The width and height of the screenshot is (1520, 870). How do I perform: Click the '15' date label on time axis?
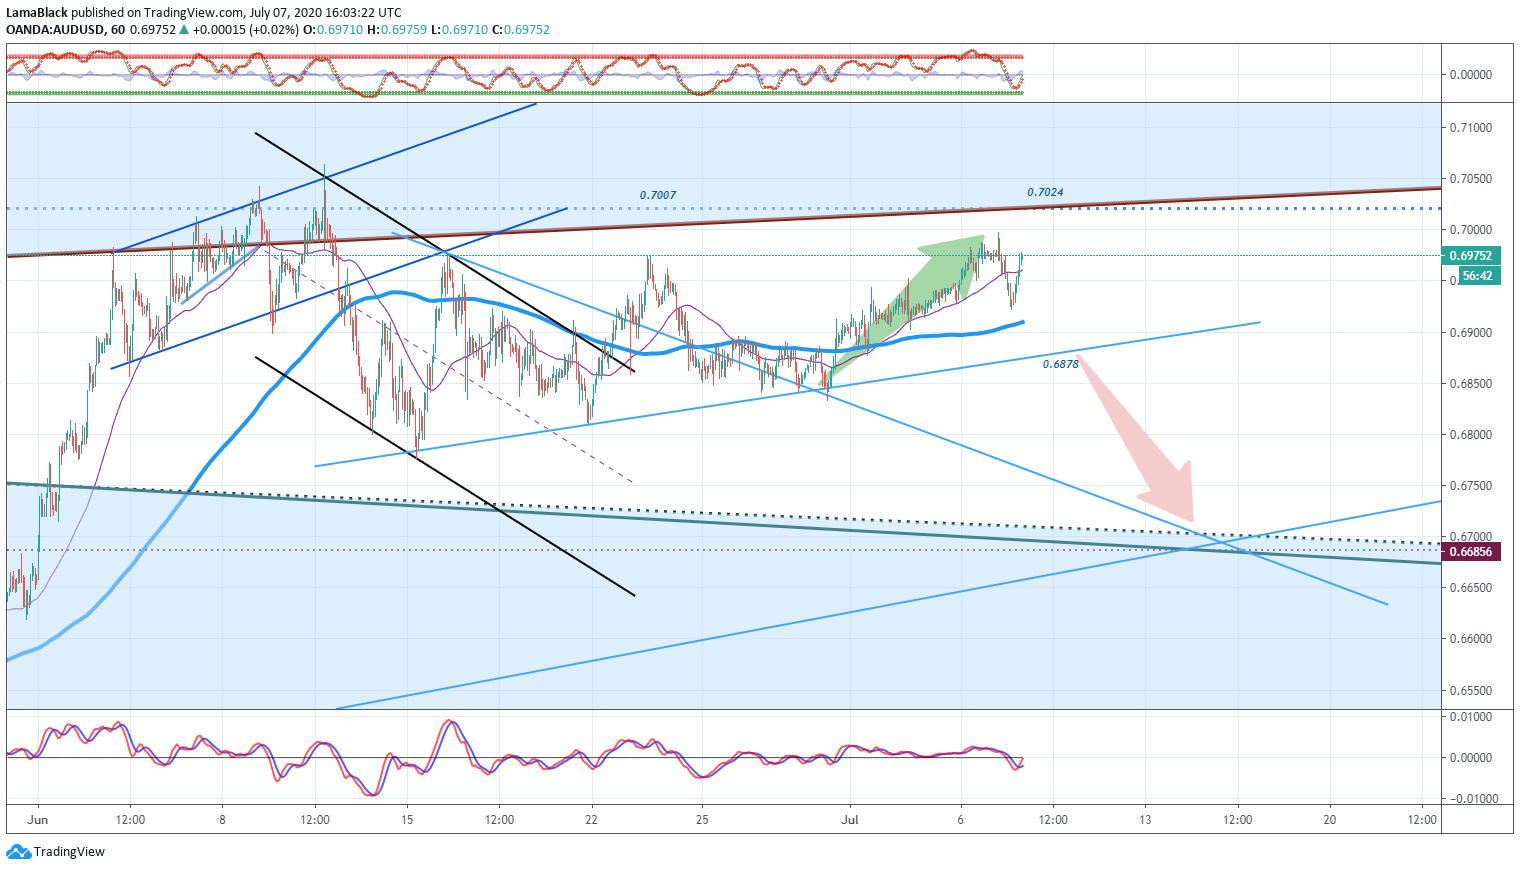click(407, 820)
